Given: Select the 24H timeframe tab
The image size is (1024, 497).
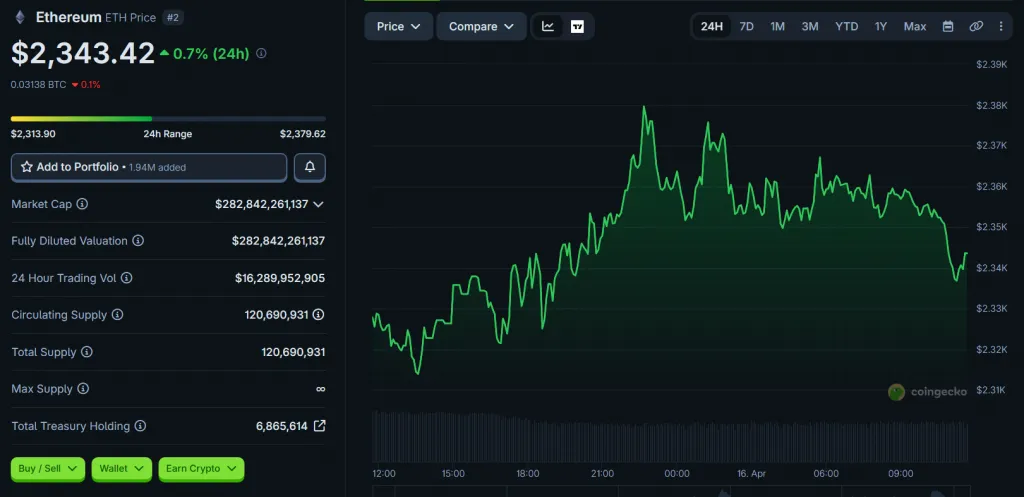Looking at the screenshot, I should (711, 26).
